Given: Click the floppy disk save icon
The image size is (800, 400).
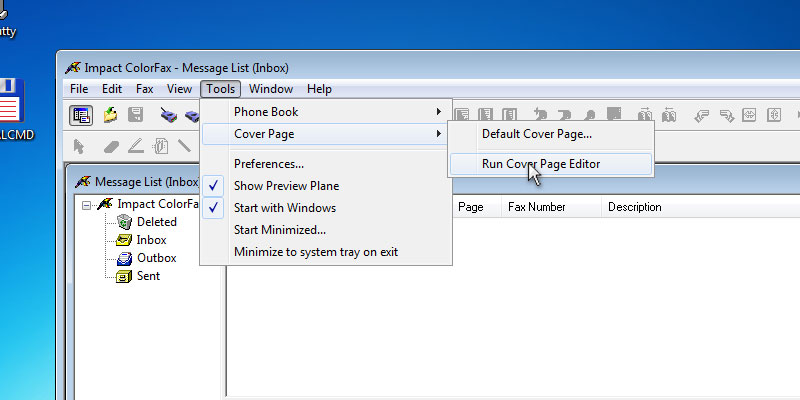Looking at the screenshot, I should pos(136,116).
